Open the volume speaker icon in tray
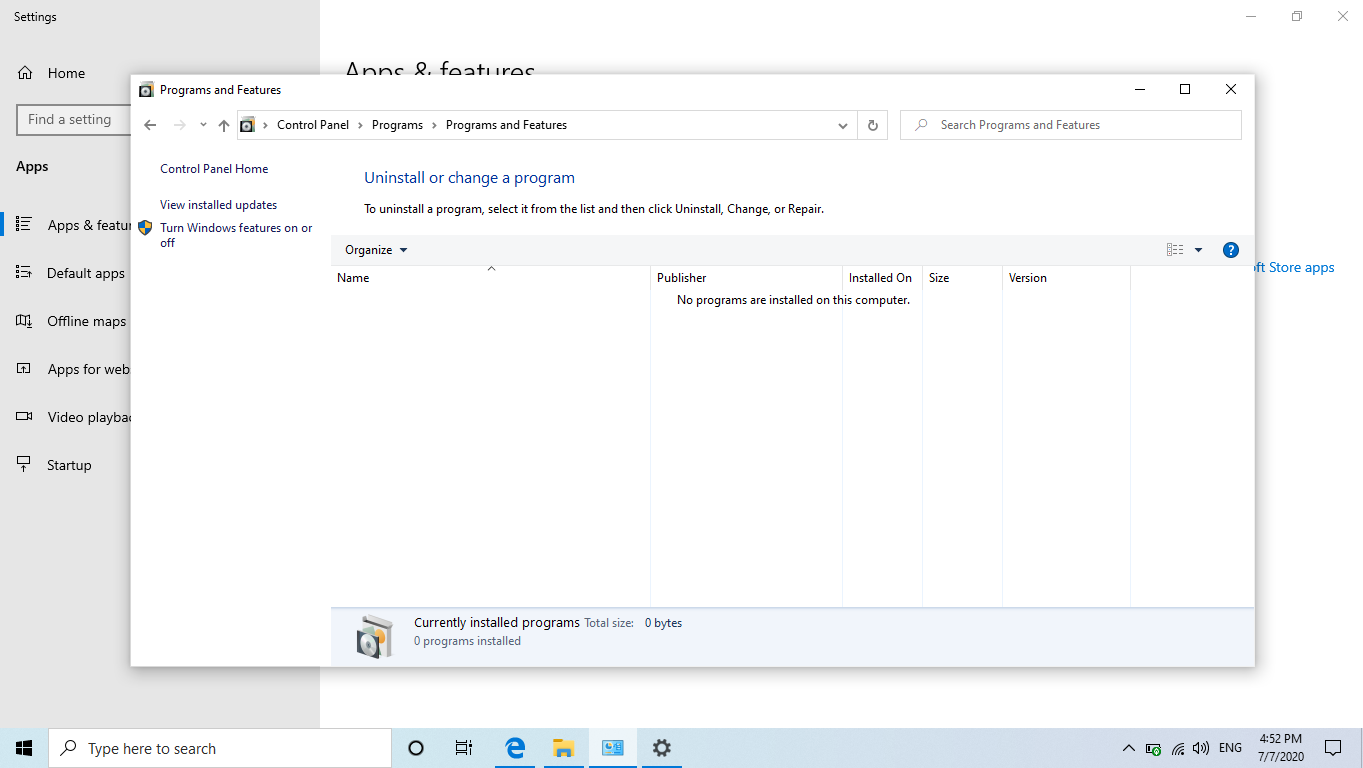1363x768 pixels. [1201, 748]
